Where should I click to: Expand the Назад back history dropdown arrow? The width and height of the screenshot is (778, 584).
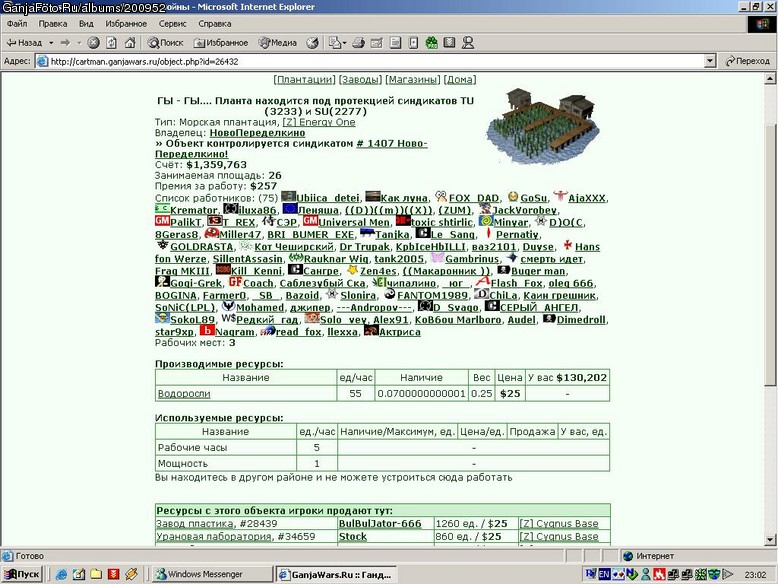[x=51, y=43]
